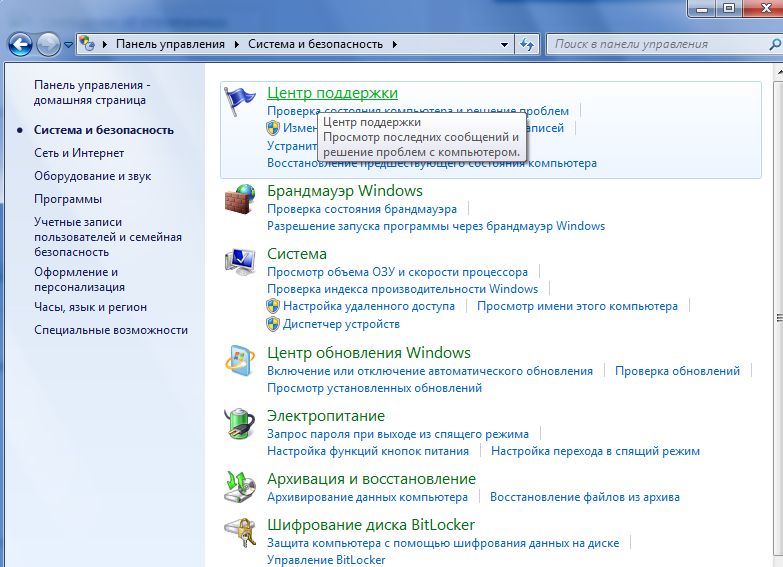Click the Back navigation arrow button
Screen dimensions: 783x567
[x=21, y=44]
